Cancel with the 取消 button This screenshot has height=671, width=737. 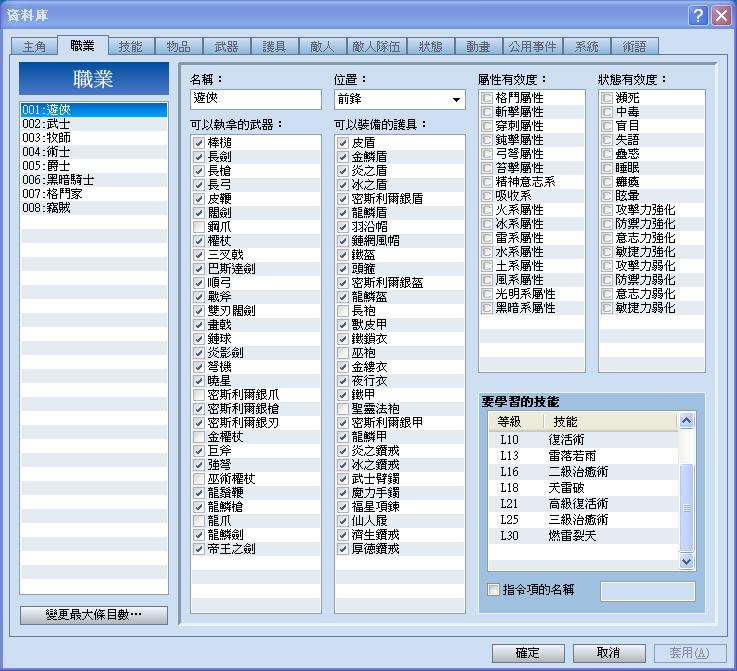(609, 653)
